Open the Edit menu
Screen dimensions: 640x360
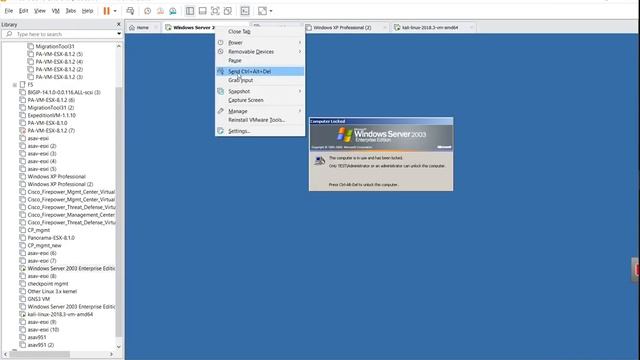[x=24, y=11]
